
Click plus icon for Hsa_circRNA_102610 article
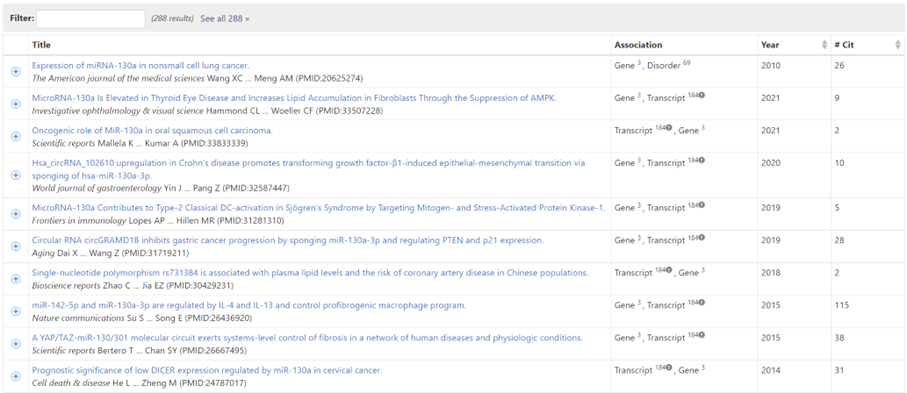tap(16, 175)
